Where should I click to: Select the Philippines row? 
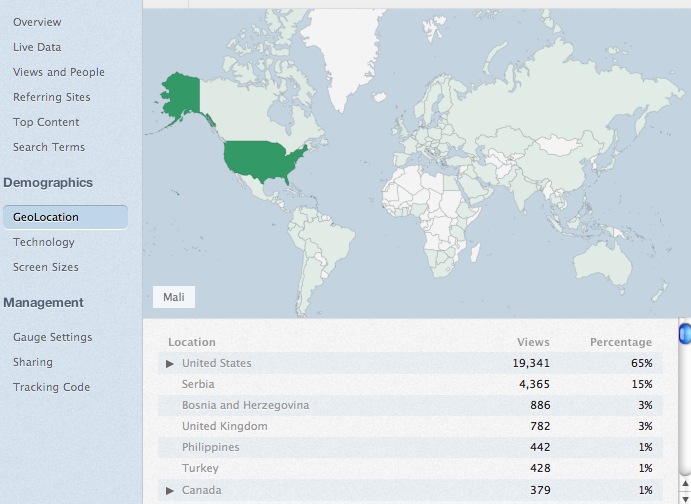pos(410,447)
